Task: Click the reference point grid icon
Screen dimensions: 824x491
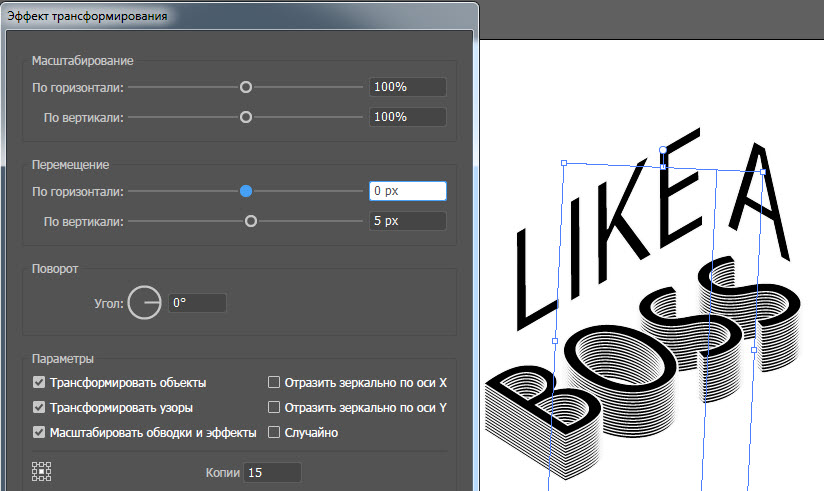Action: tap(42, 472)
